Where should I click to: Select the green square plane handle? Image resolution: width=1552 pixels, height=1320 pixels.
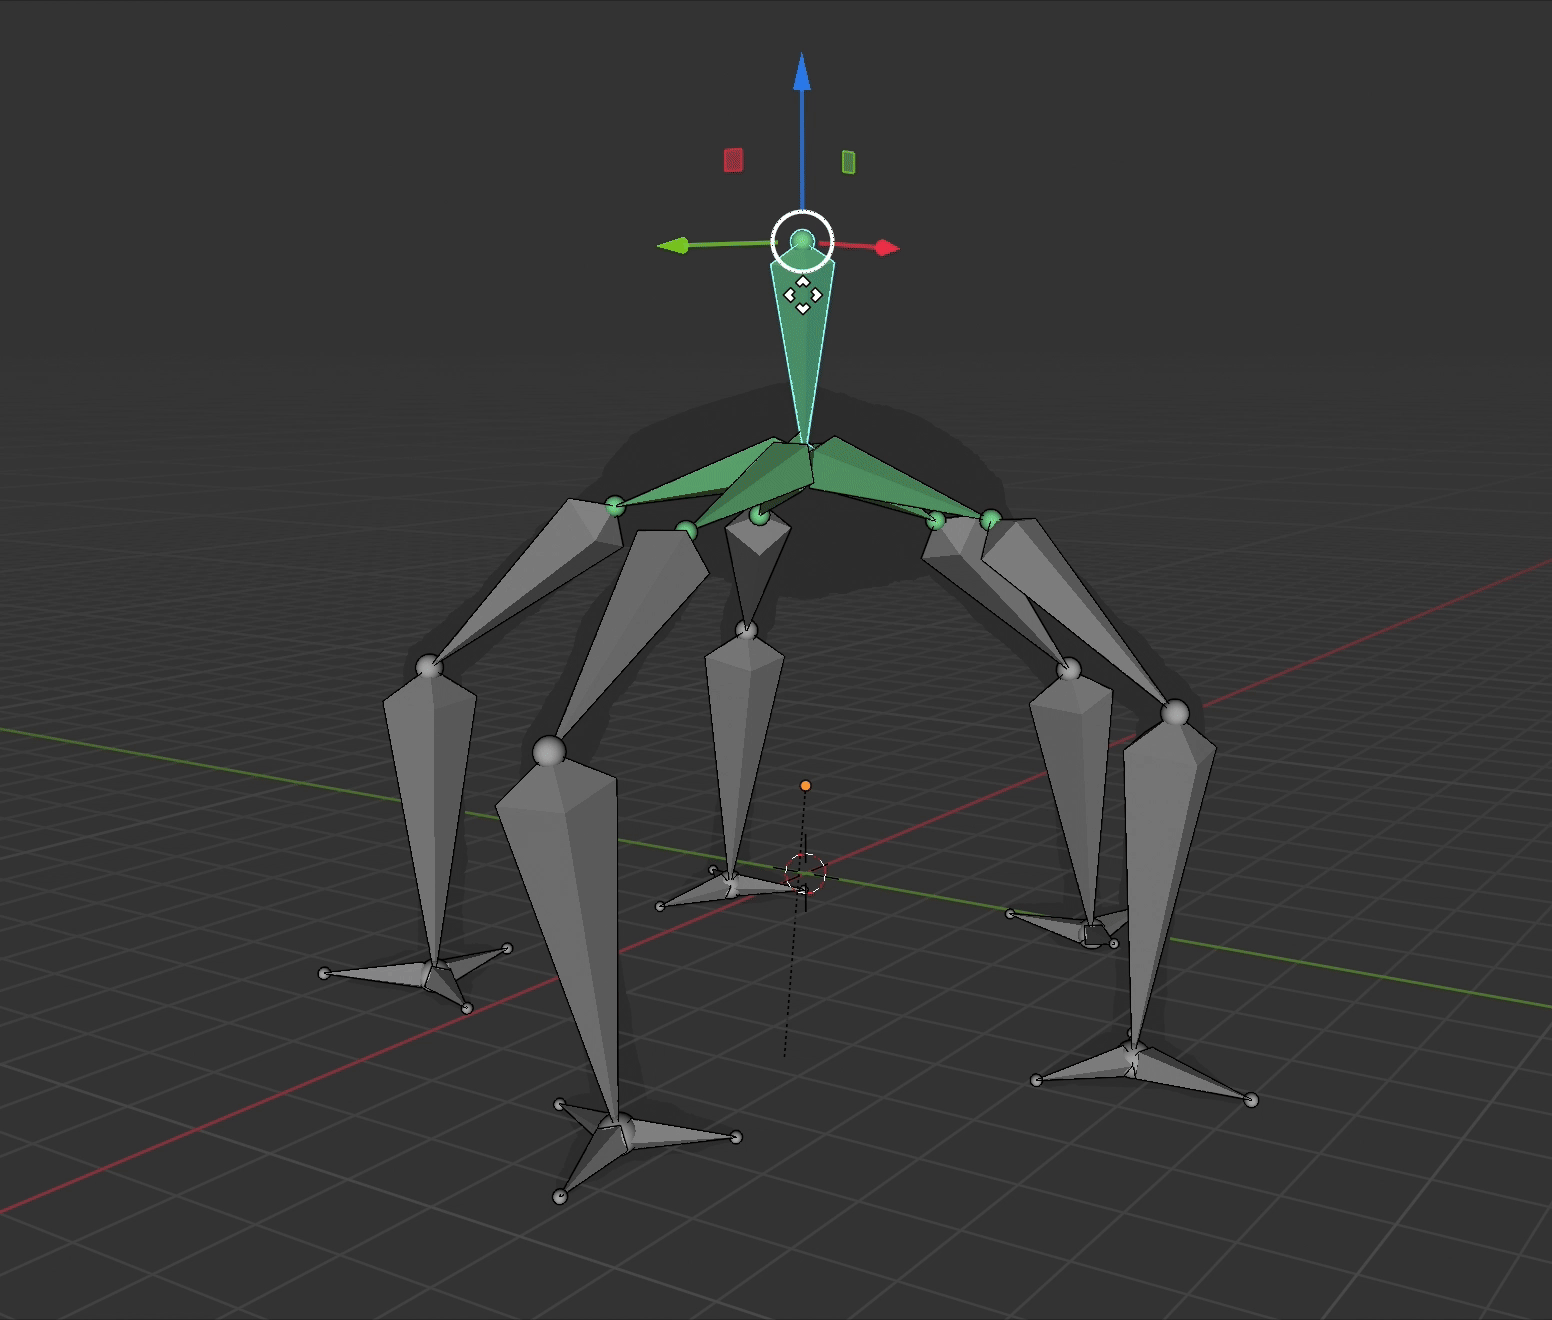pyautogui.click(x=848, y=162)
